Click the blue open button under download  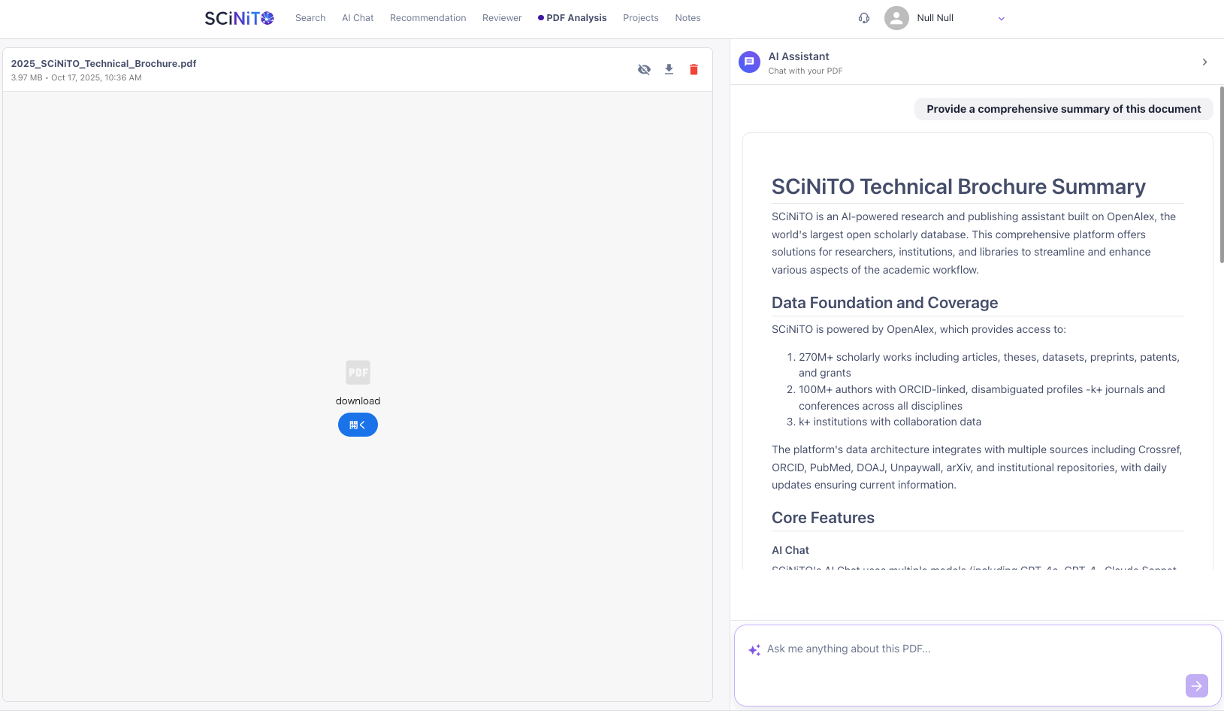(358, 425)
